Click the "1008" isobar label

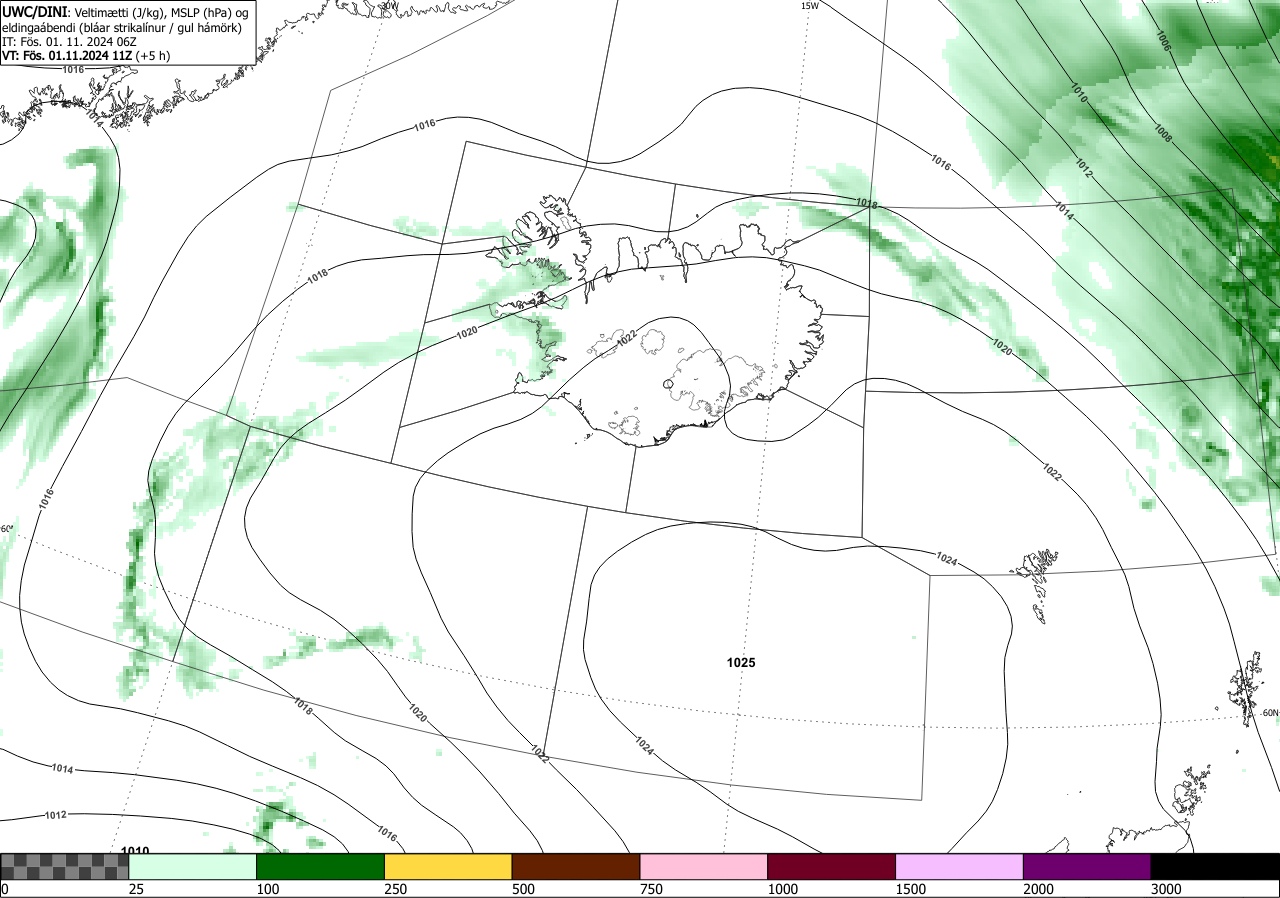(x=1163, y=133)
